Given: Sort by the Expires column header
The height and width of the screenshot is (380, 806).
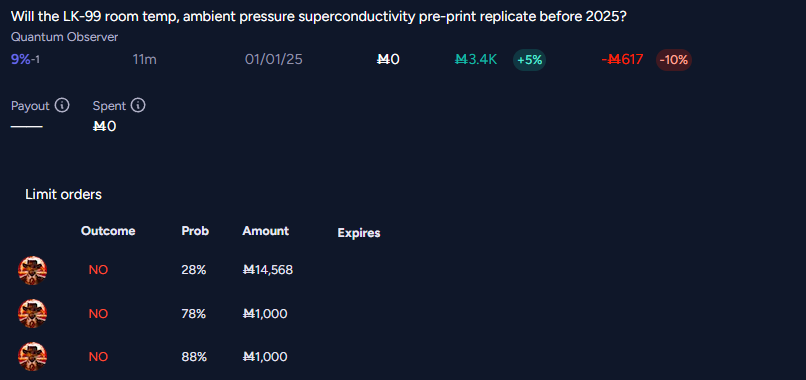Looking at the screenshot, I should pyautogui.click(x=359, y=233).
